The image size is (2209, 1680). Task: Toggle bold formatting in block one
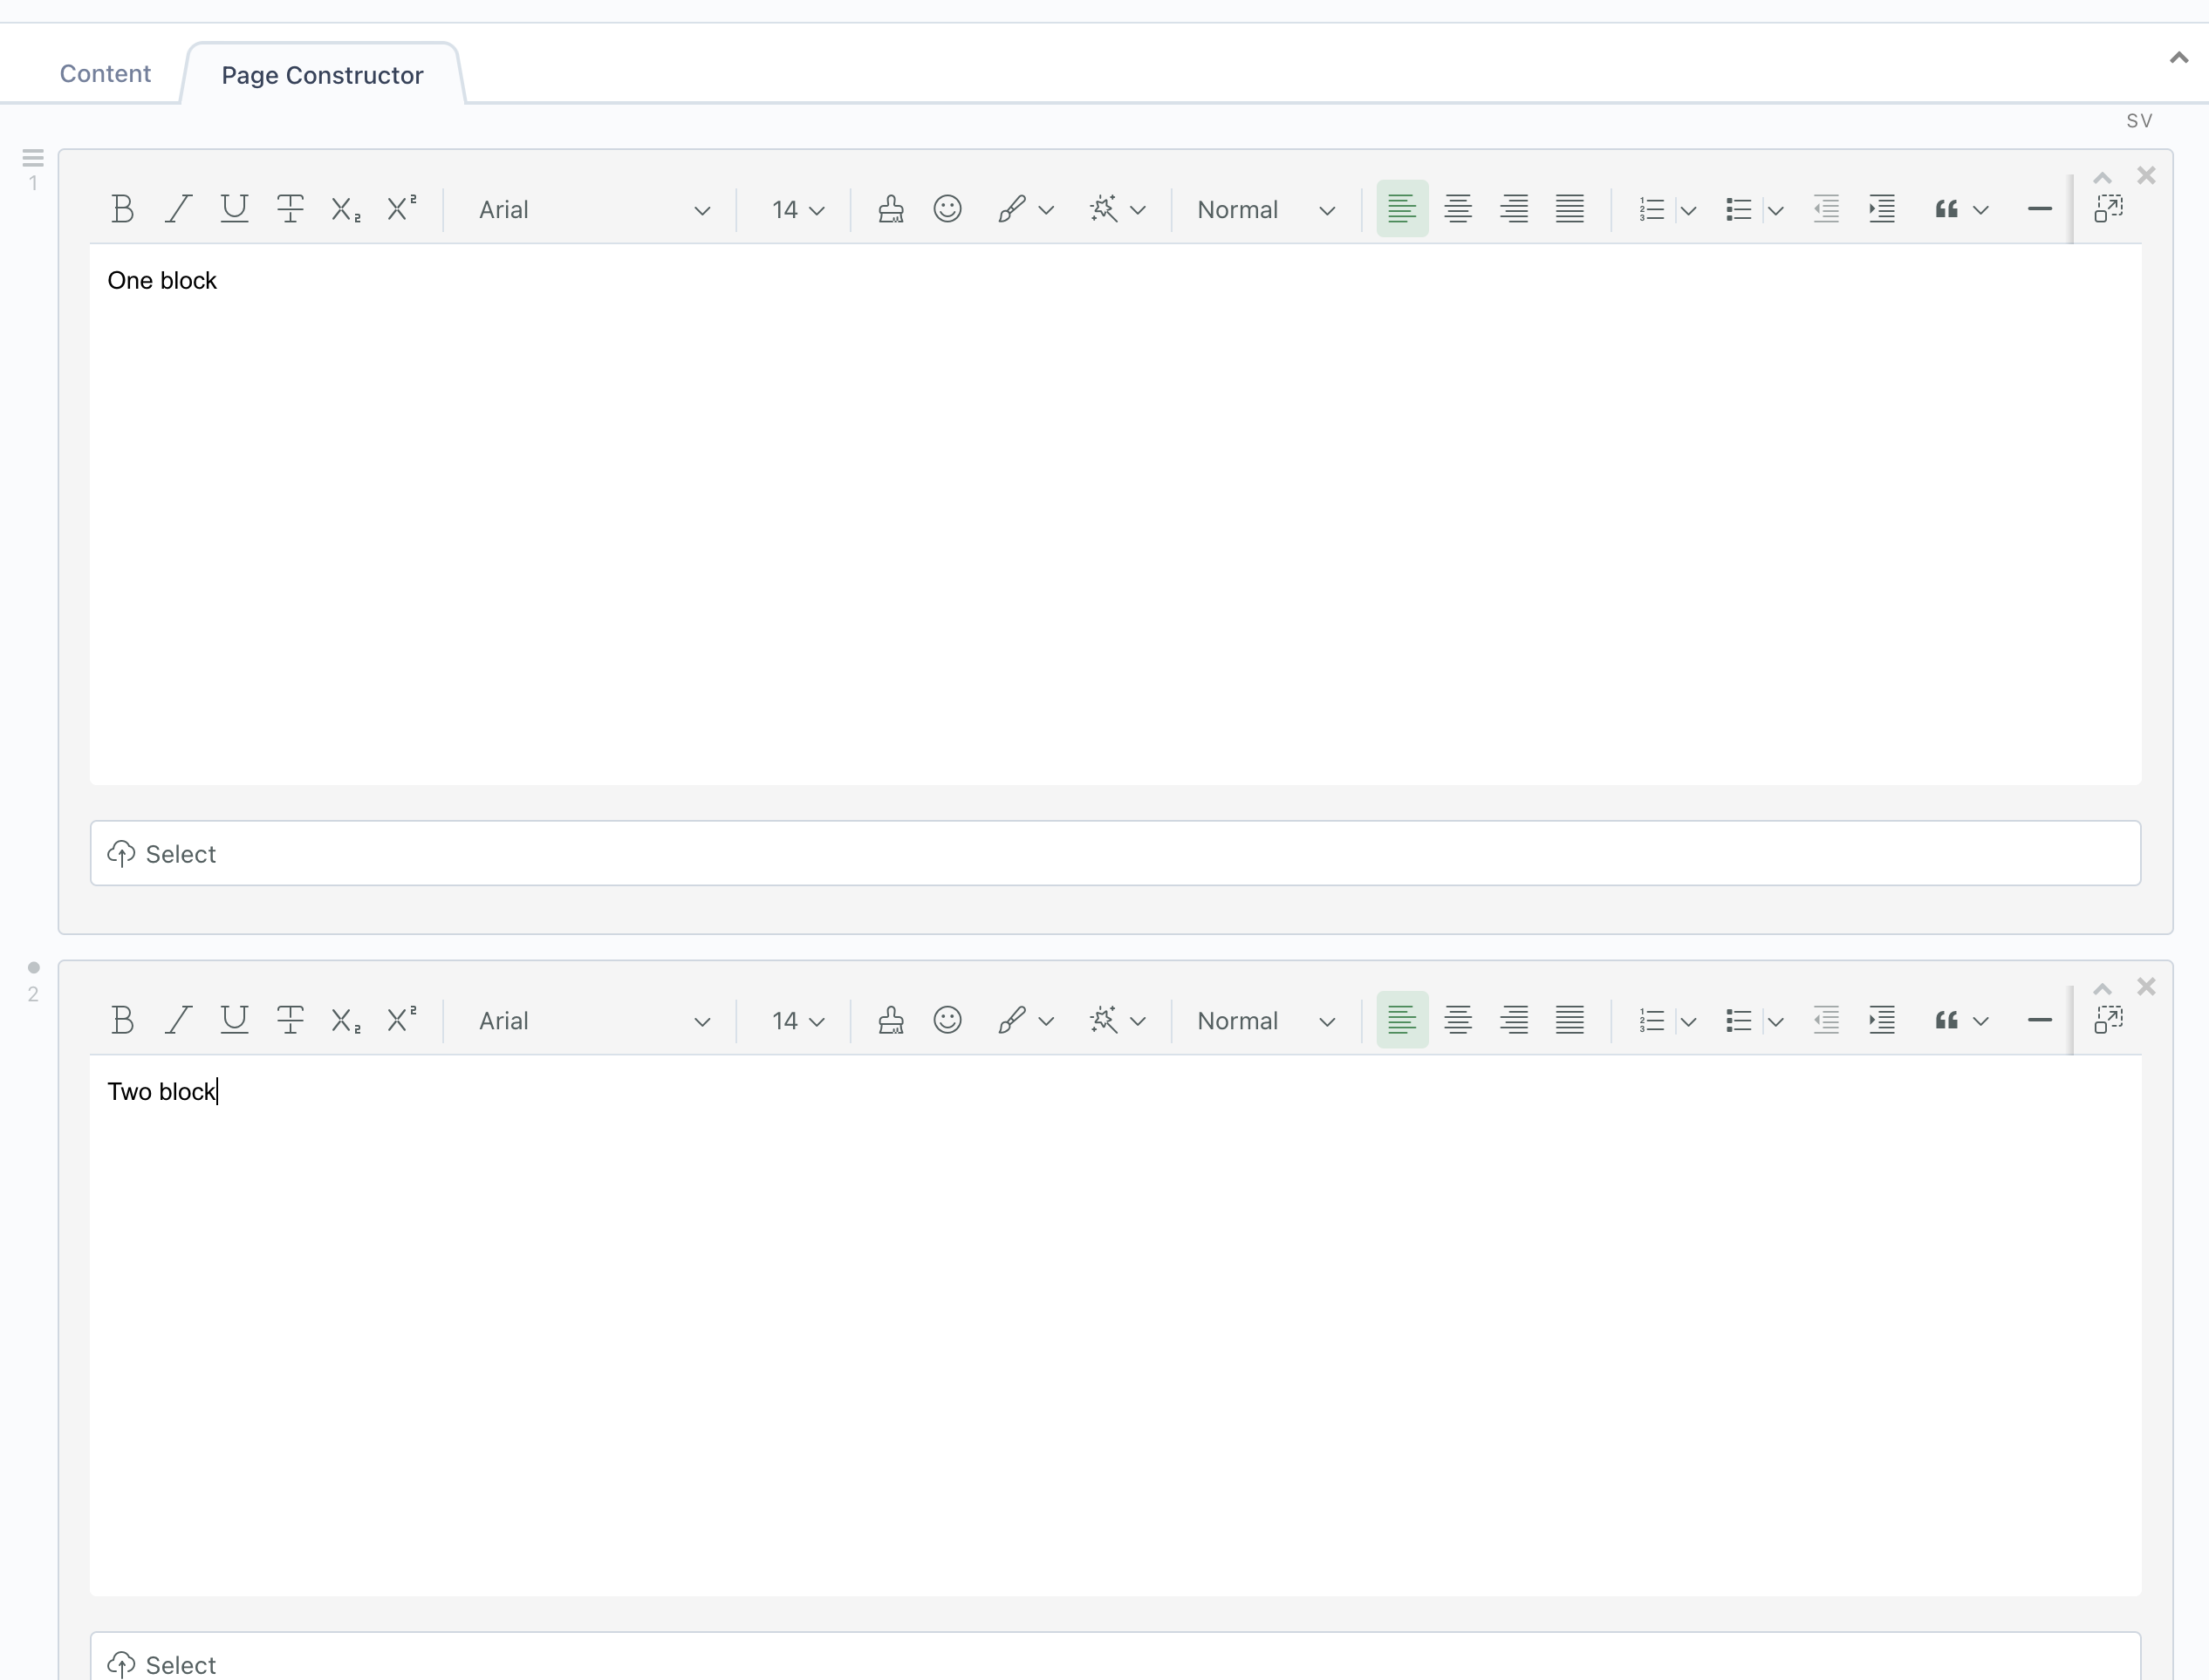coord(122,209)
